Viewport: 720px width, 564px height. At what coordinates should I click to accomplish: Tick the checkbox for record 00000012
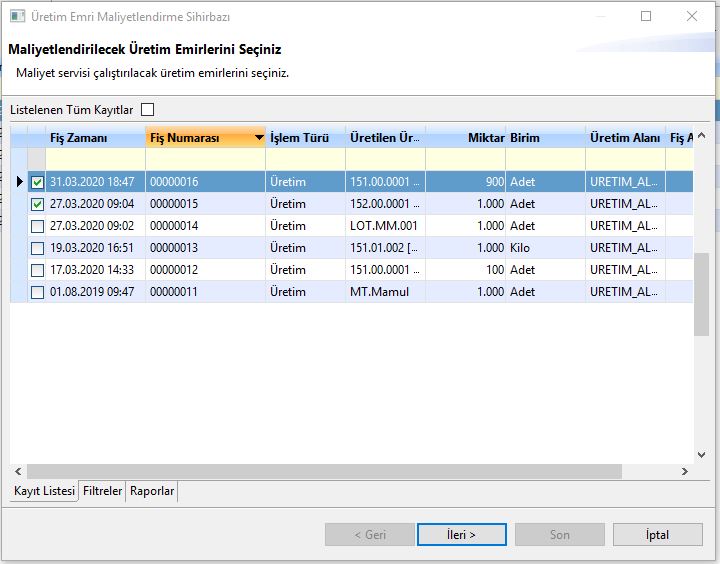(37, 270)
